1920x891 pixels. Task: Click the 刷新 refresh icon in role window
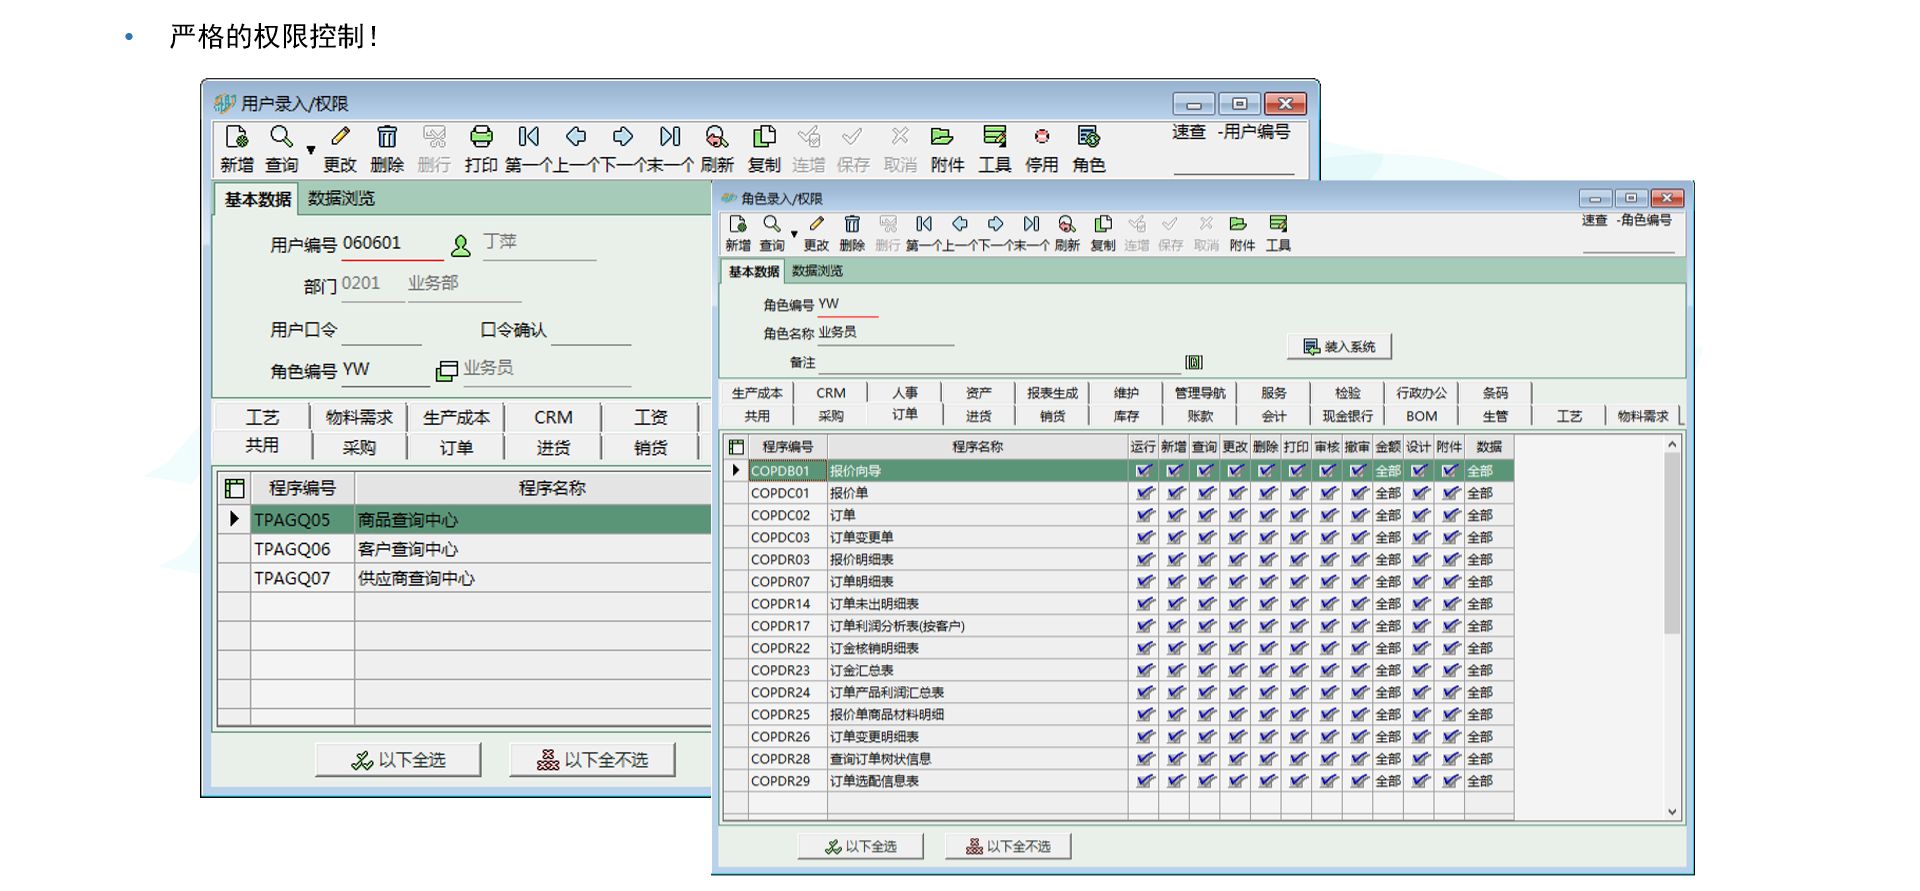(1067, 225)
